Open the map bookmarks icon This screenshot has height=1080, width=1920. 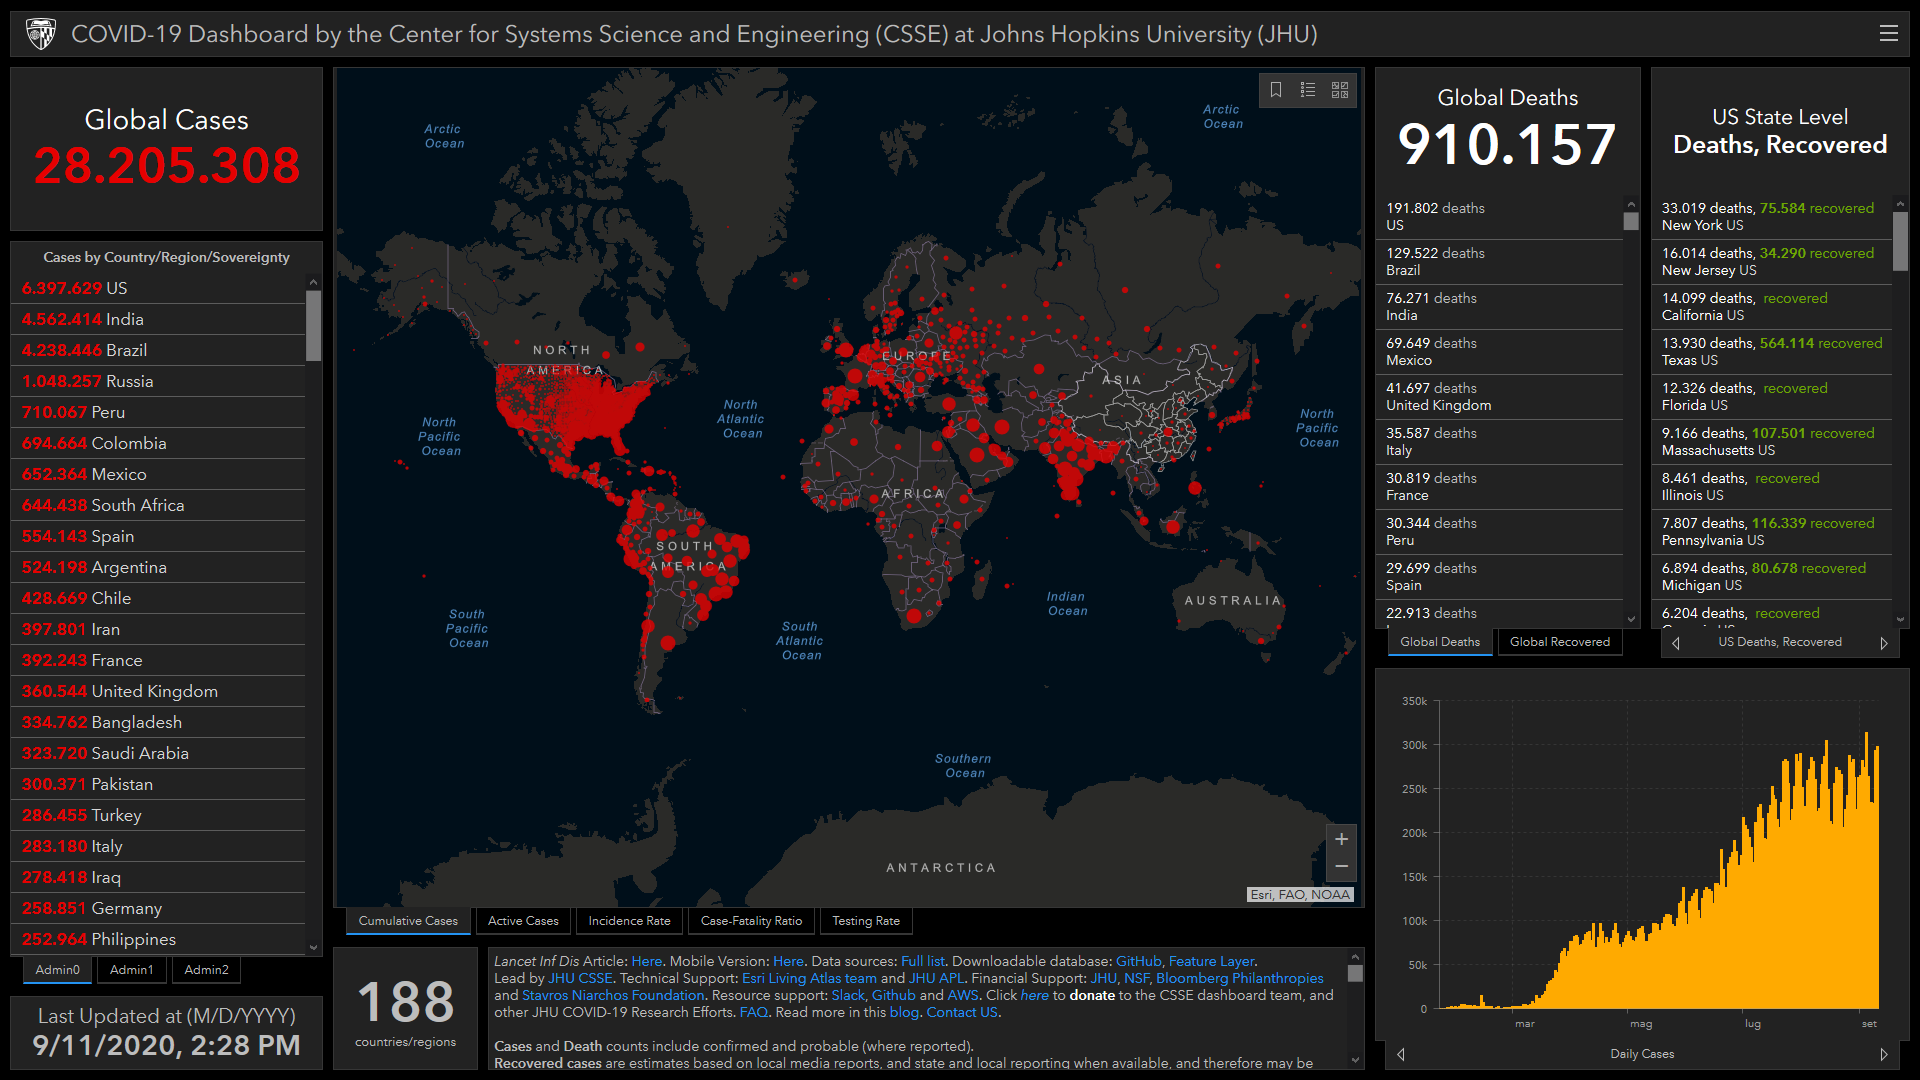pyautogui.click(x=1276, y=90)
